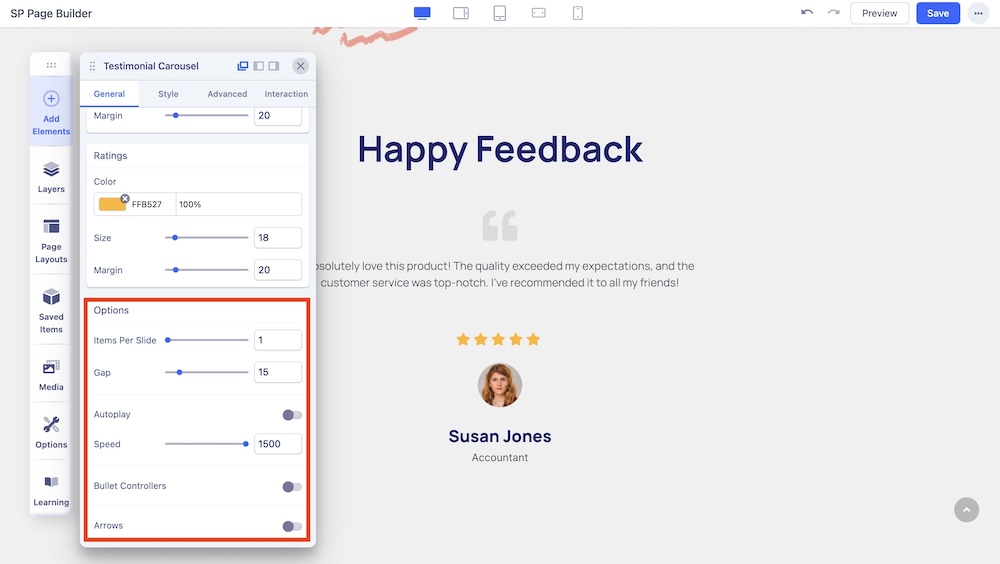1000x564 pixels.
Task: Enable the Autoplay toggle
Action: 291,415
